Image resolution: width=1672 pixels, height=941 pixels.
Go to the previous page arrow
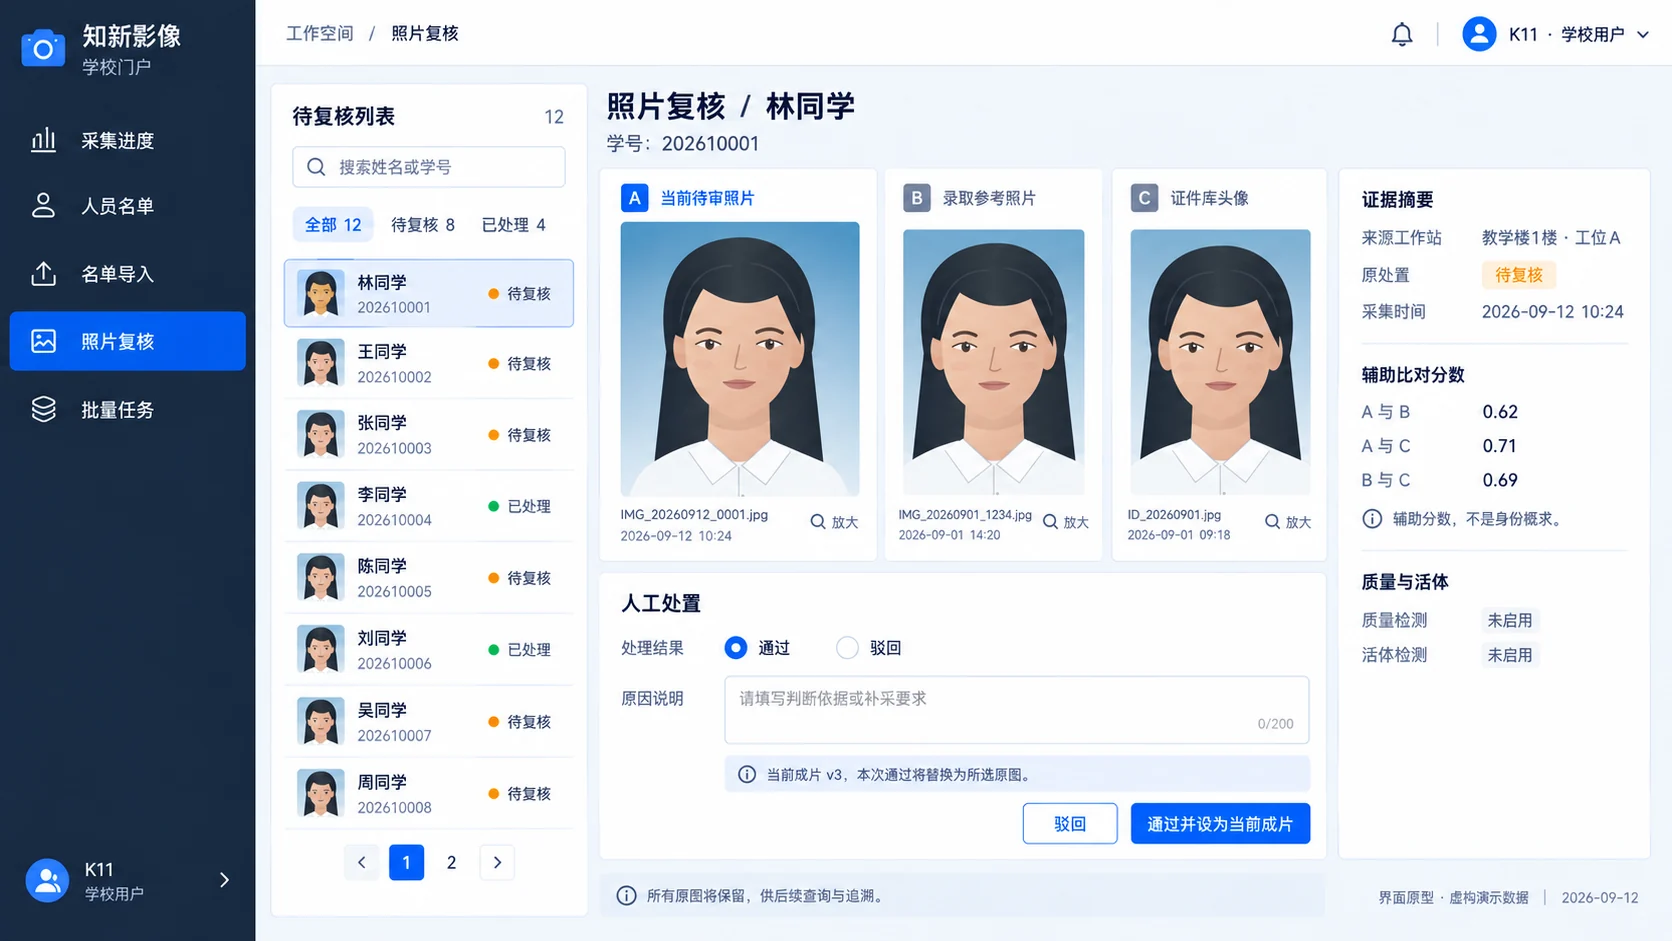coord(361,862)
